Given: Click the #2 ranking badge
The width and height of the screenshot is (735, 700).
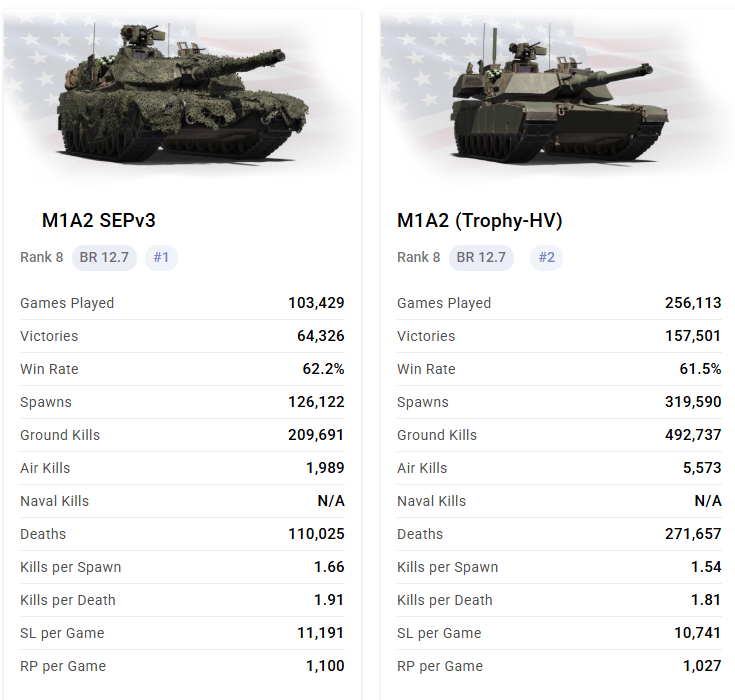Looking at the screenshot, I should pos(547,257).
